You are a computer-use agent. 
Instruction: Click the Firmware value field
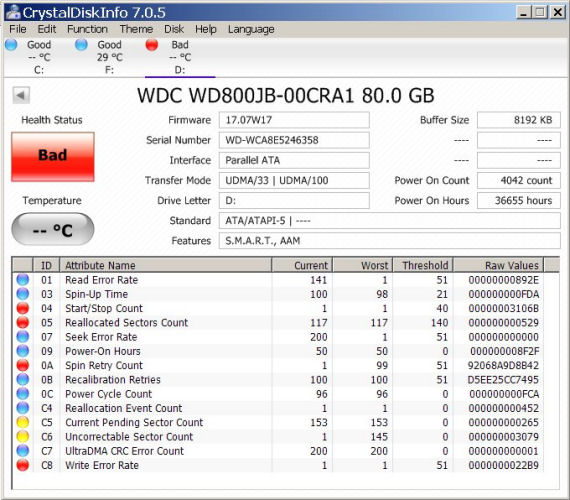coord(294,120)
